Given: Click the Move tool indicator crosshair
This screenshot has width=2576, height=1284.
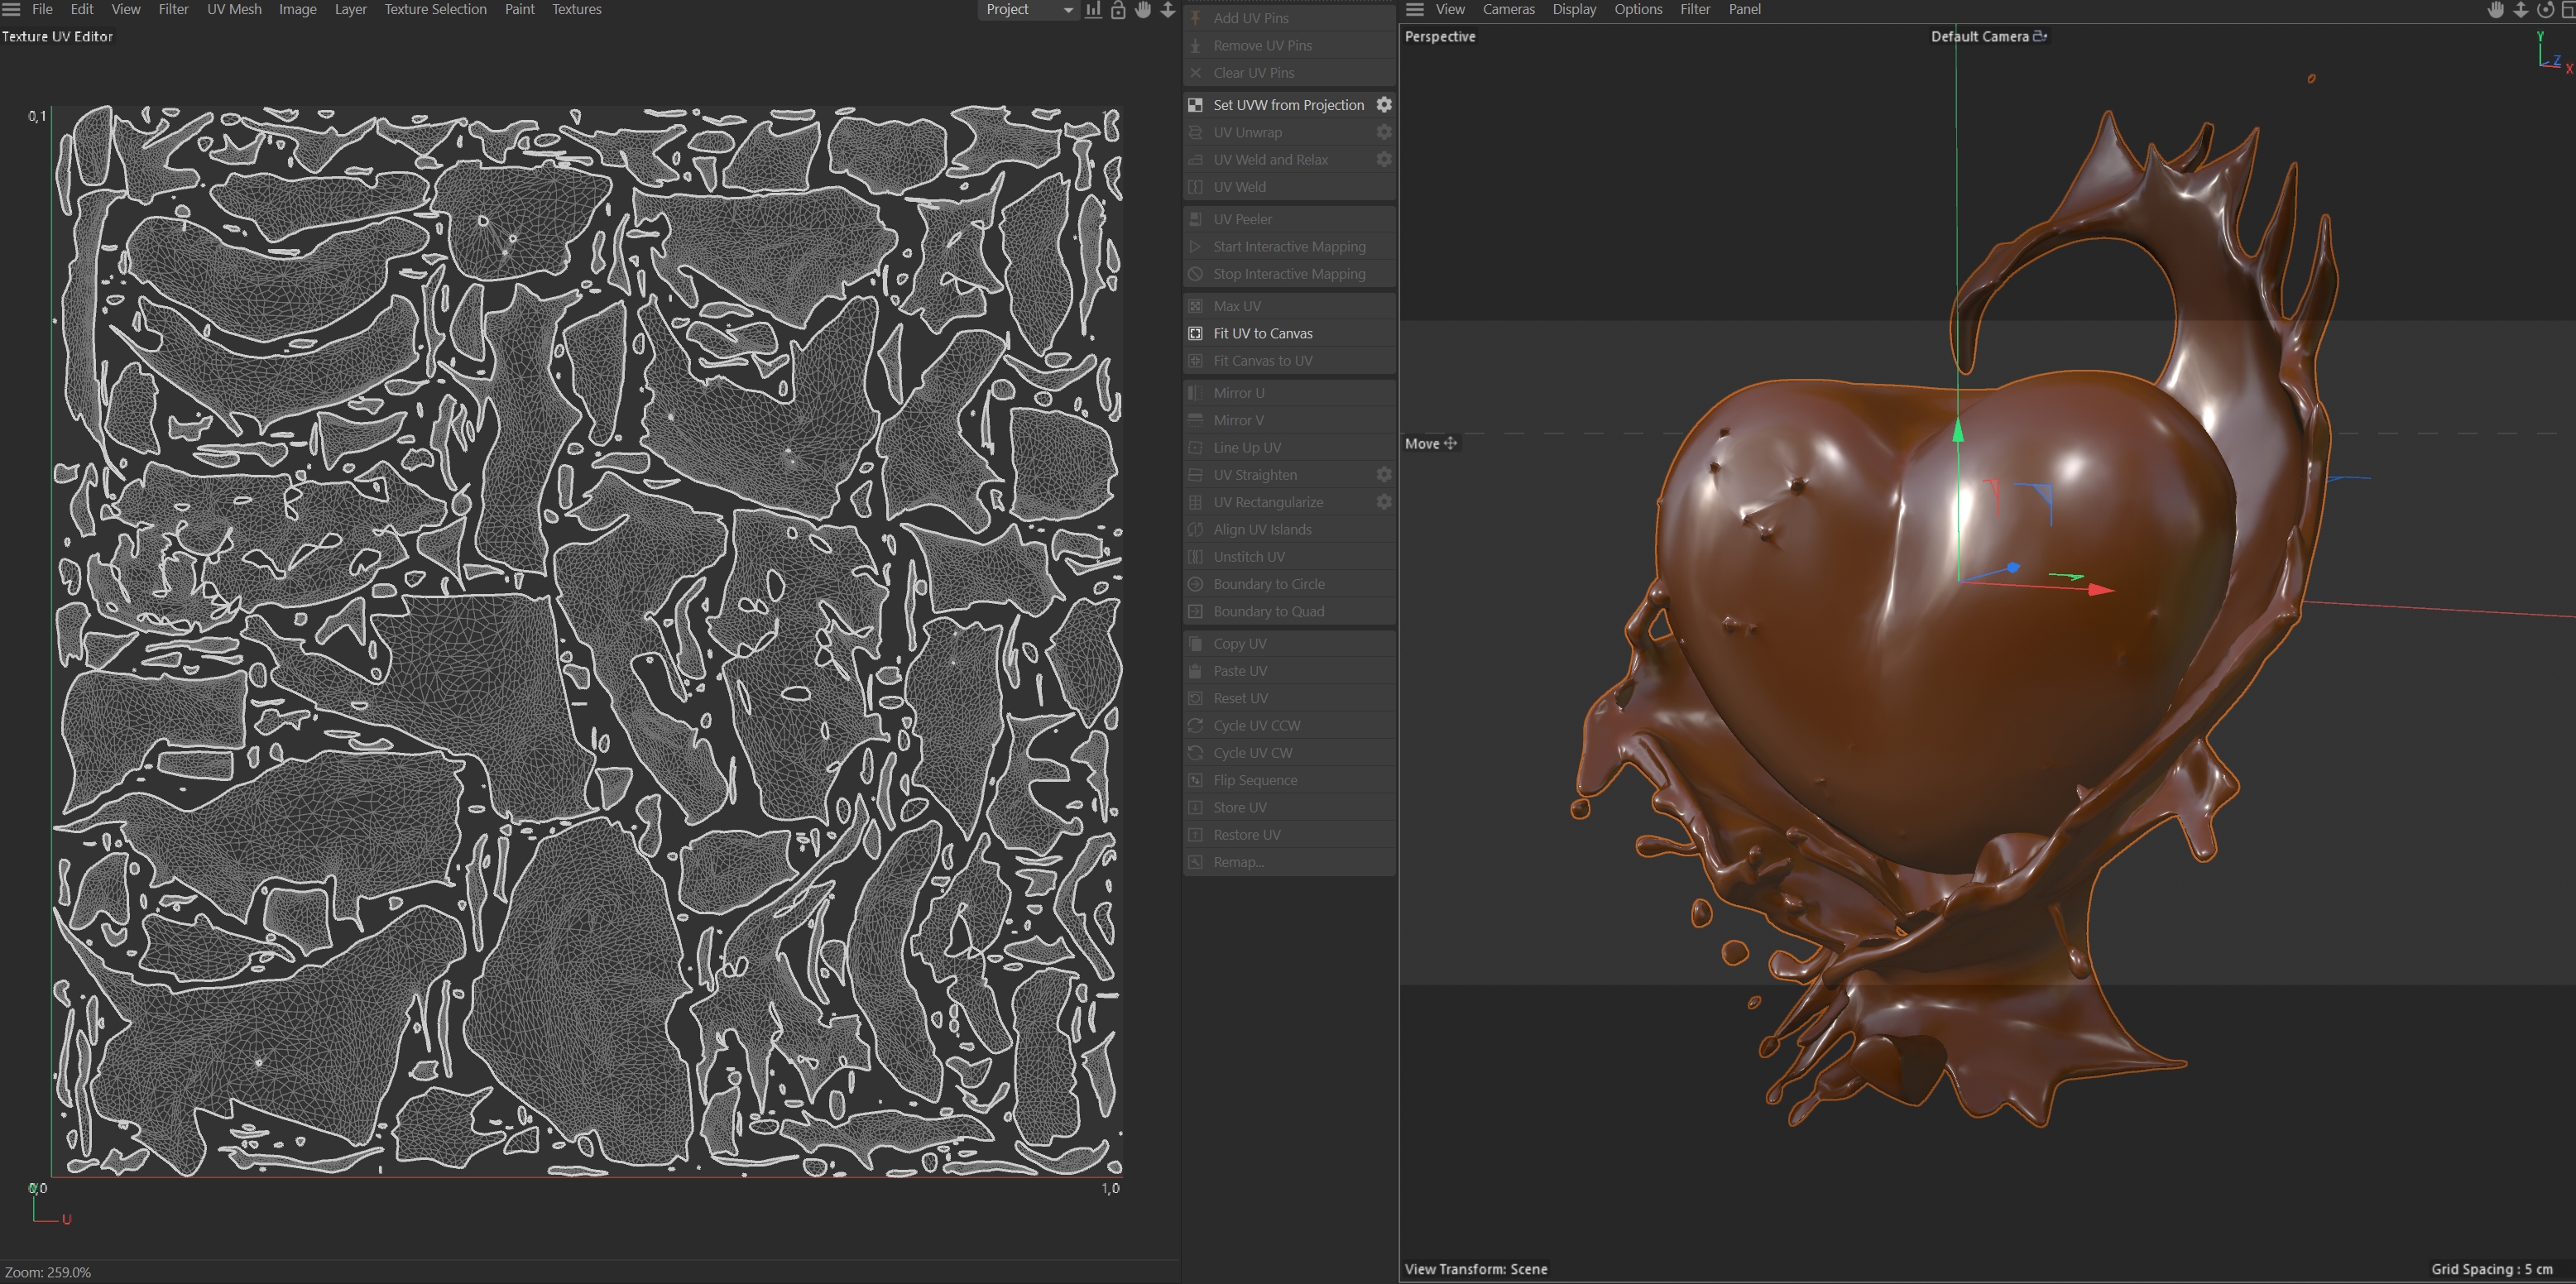Looking at the screenshot, I should coord(1450,443).
